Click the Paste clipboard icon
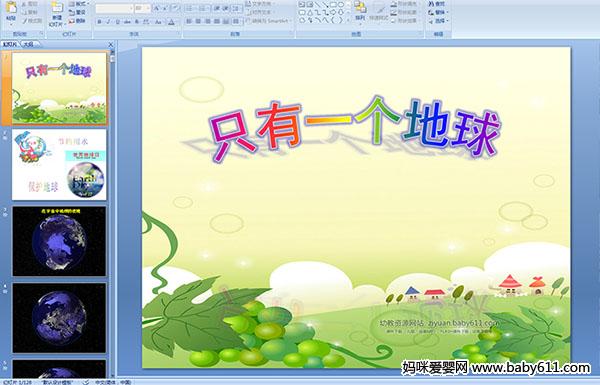 11,11
